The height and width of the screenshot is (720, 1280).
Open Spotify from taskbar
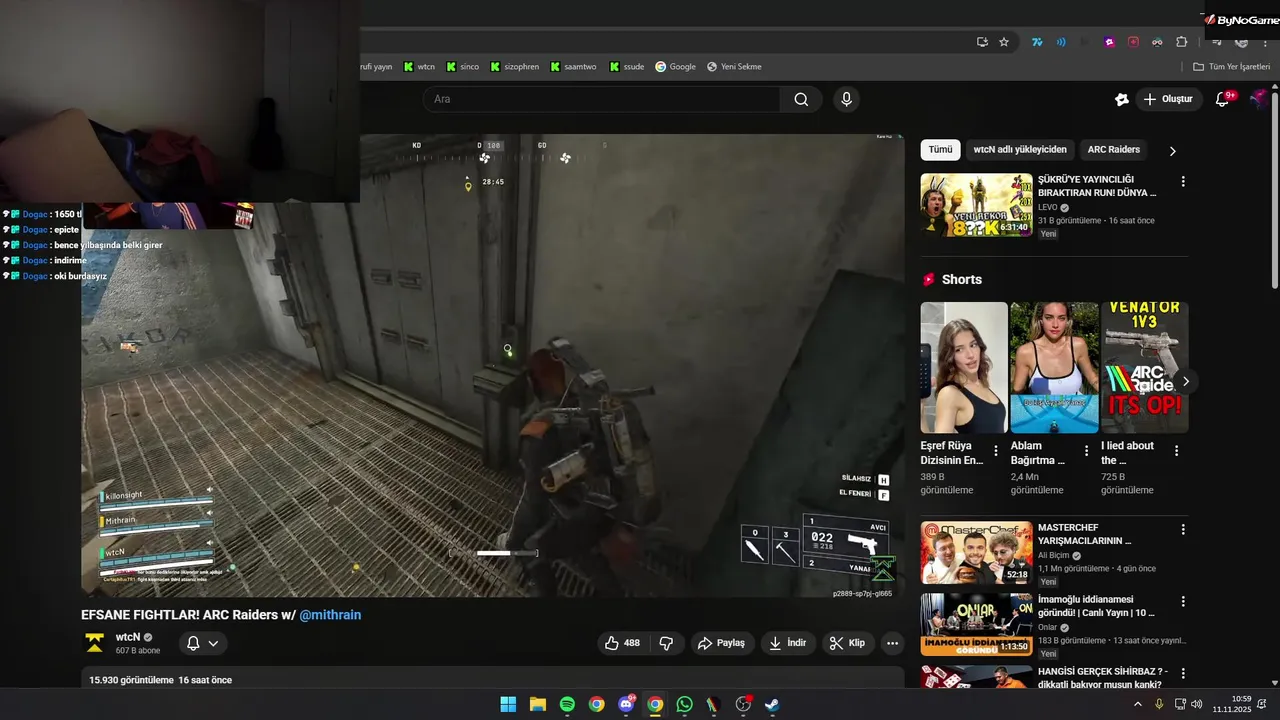567,704
